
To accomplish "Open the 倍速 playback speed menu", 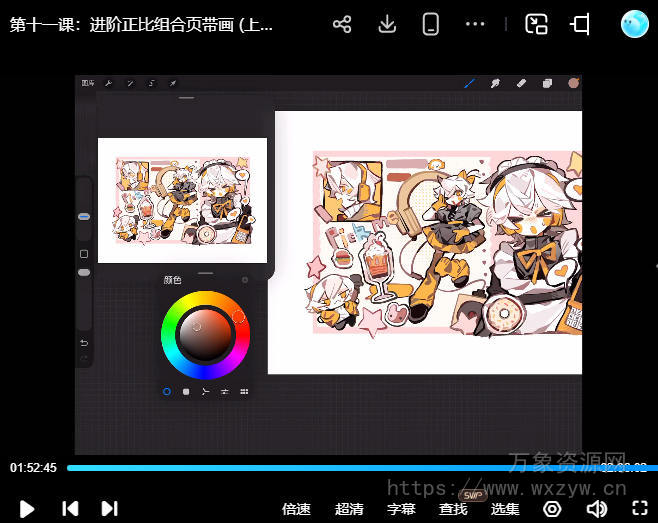I will click(x=296, y=509).
